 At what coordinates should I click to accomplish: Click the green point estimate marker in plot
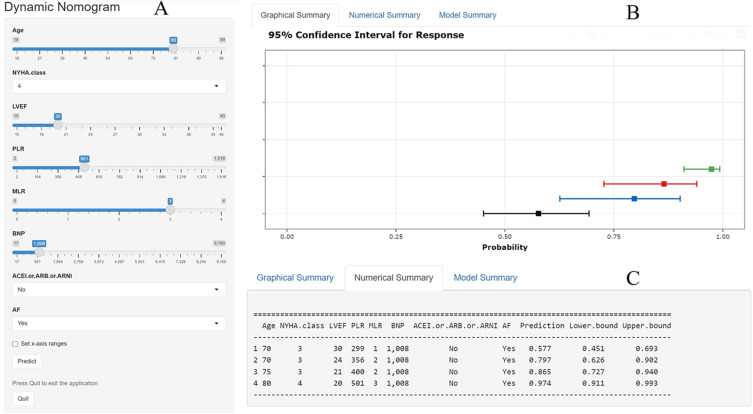pyautogui.click(x=711, y=169)
